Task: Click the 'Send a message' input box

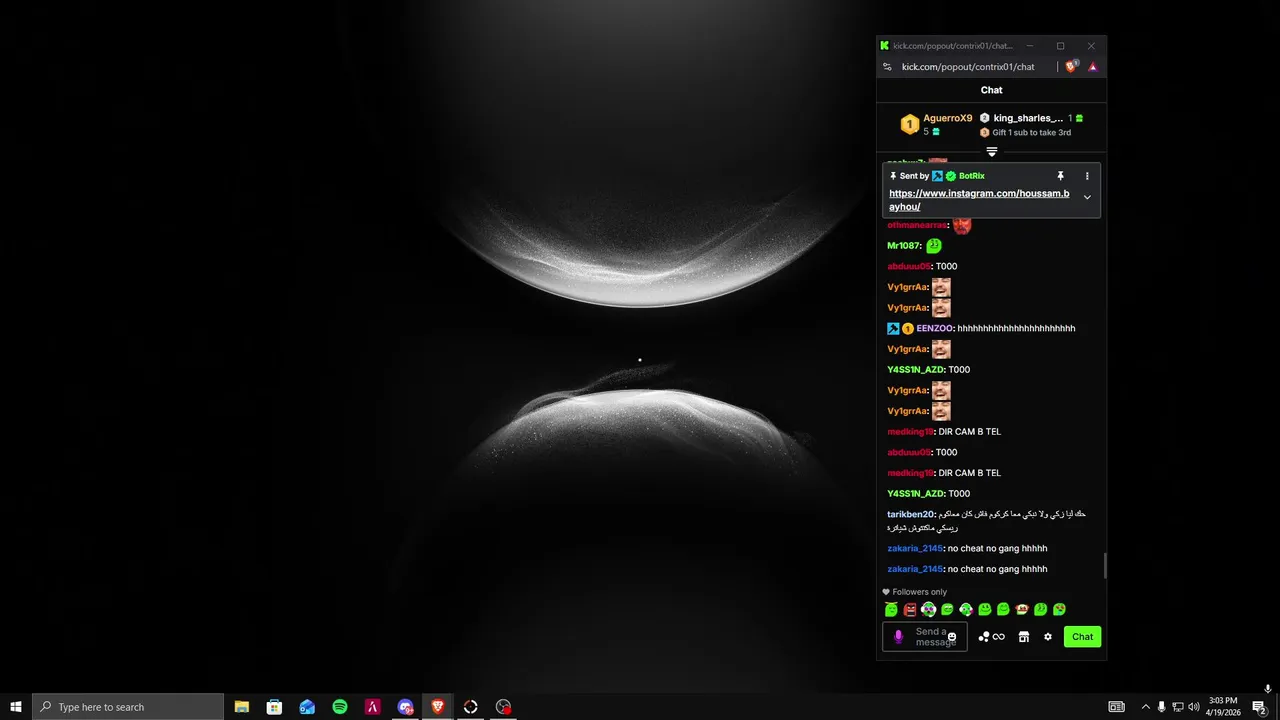Action: 925,637
